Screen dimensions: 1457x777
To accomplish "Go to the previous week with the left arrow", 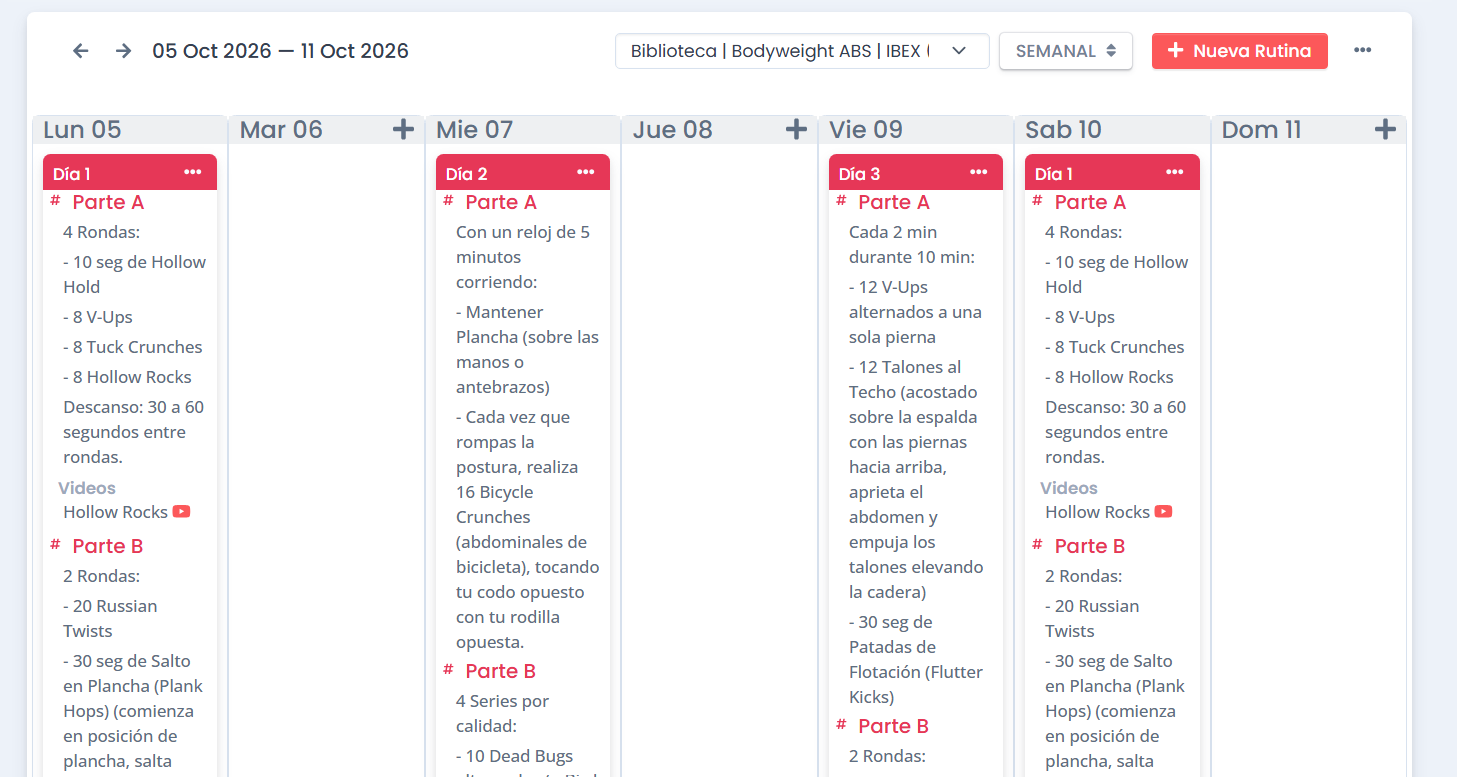I will click(81, 51).
